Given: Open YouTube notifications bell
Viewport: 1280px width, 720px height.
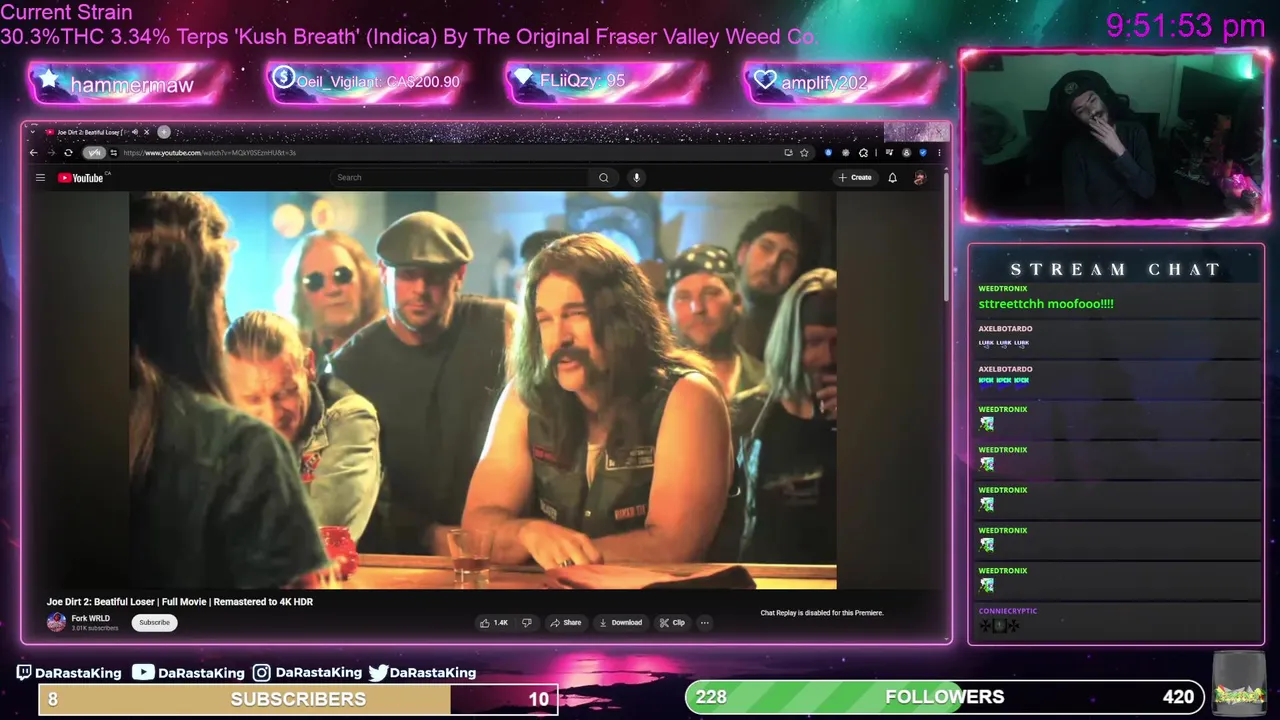Looking at the screenshot, I should (892, 178).
